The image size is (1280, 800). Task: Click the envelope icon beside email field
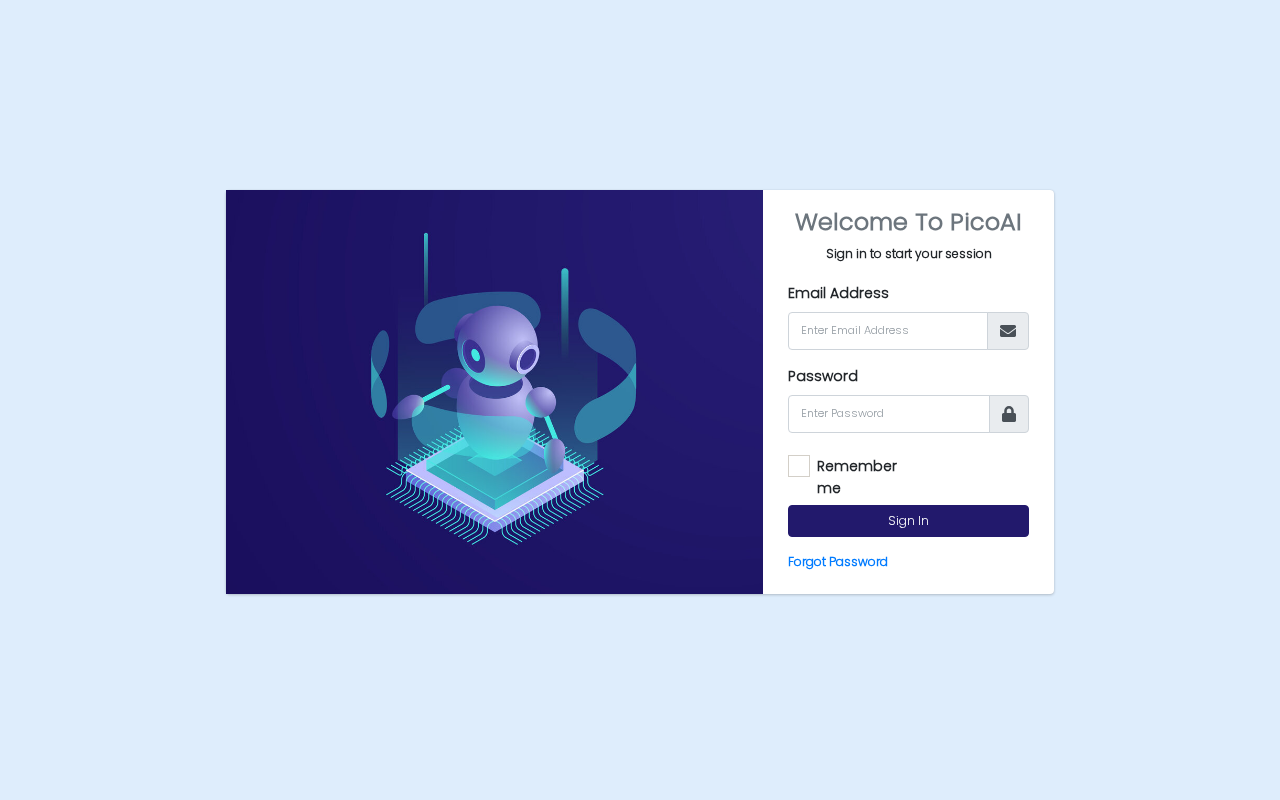pyautogui.click(x=1008, y=331)
